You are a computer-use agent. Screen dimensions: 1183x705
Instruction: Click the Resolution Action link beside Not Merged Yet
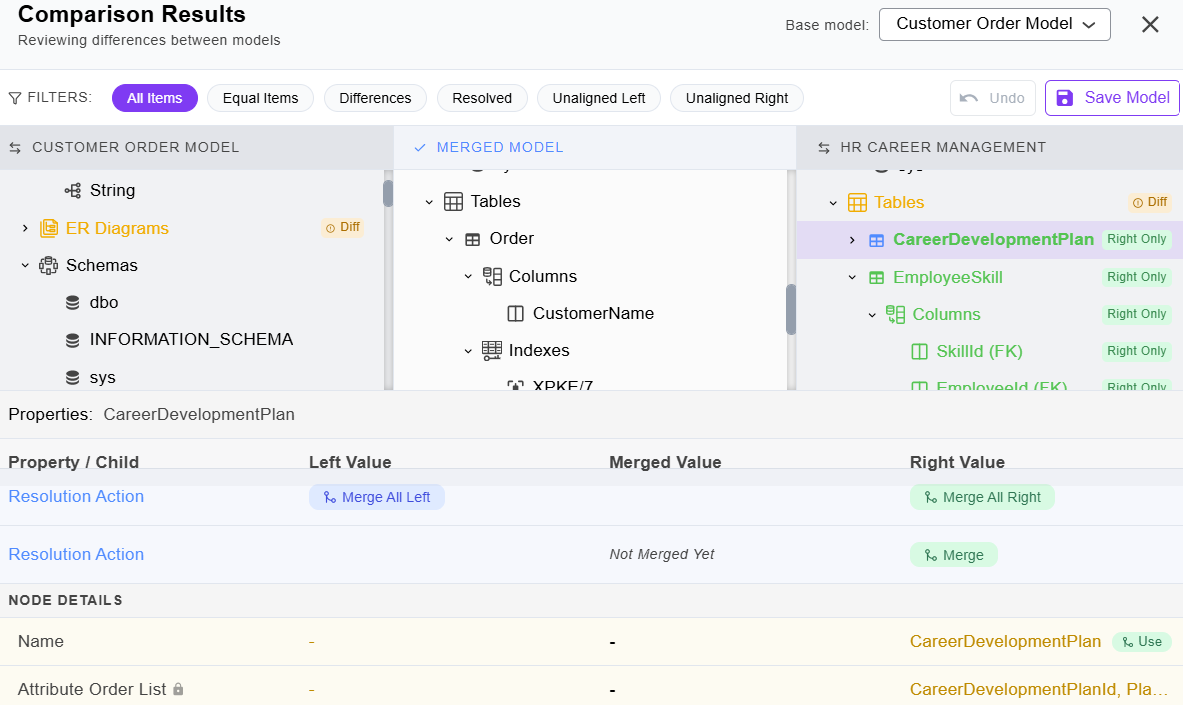pos(76,554)
